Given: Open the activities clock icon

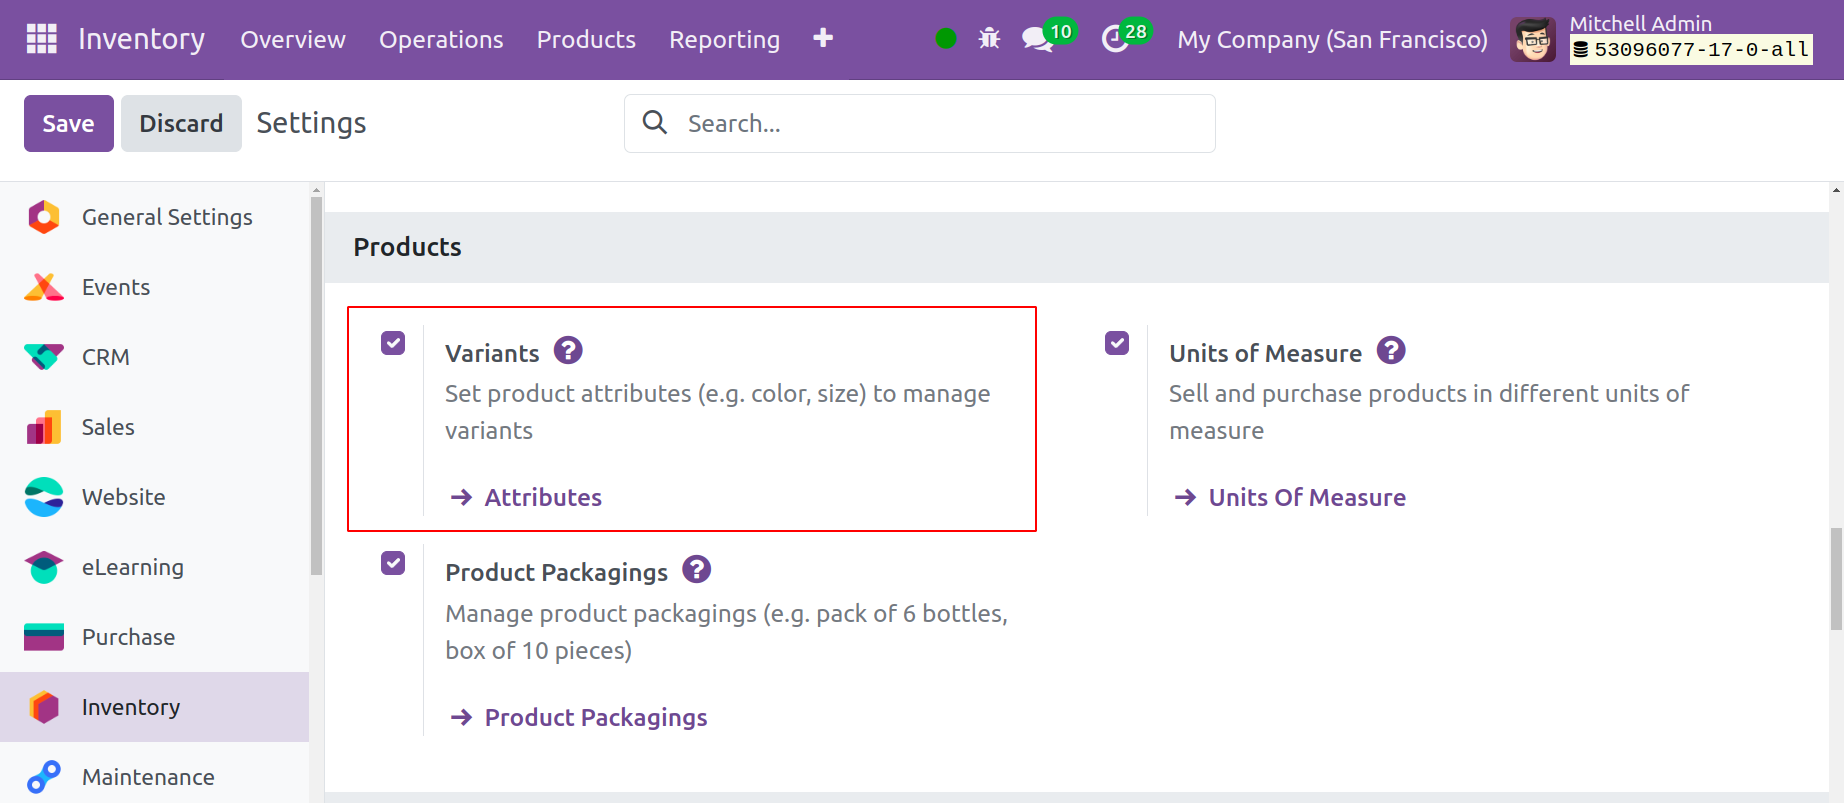Looking at the screenshot, I should (1114, 39).
